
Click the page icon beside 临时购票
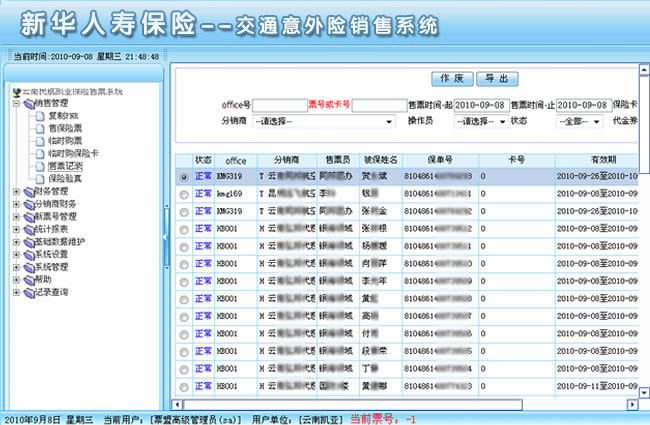pyautogui.click(x=40, y=141)
